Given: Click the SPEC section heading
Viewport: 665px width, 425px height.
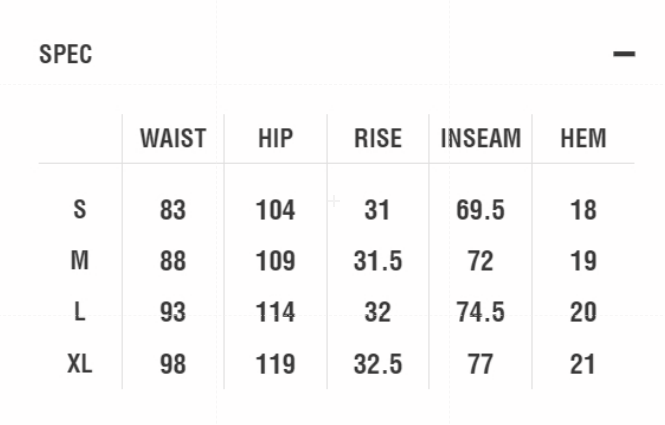Looking at the screenshot, I should coord(66,54).
